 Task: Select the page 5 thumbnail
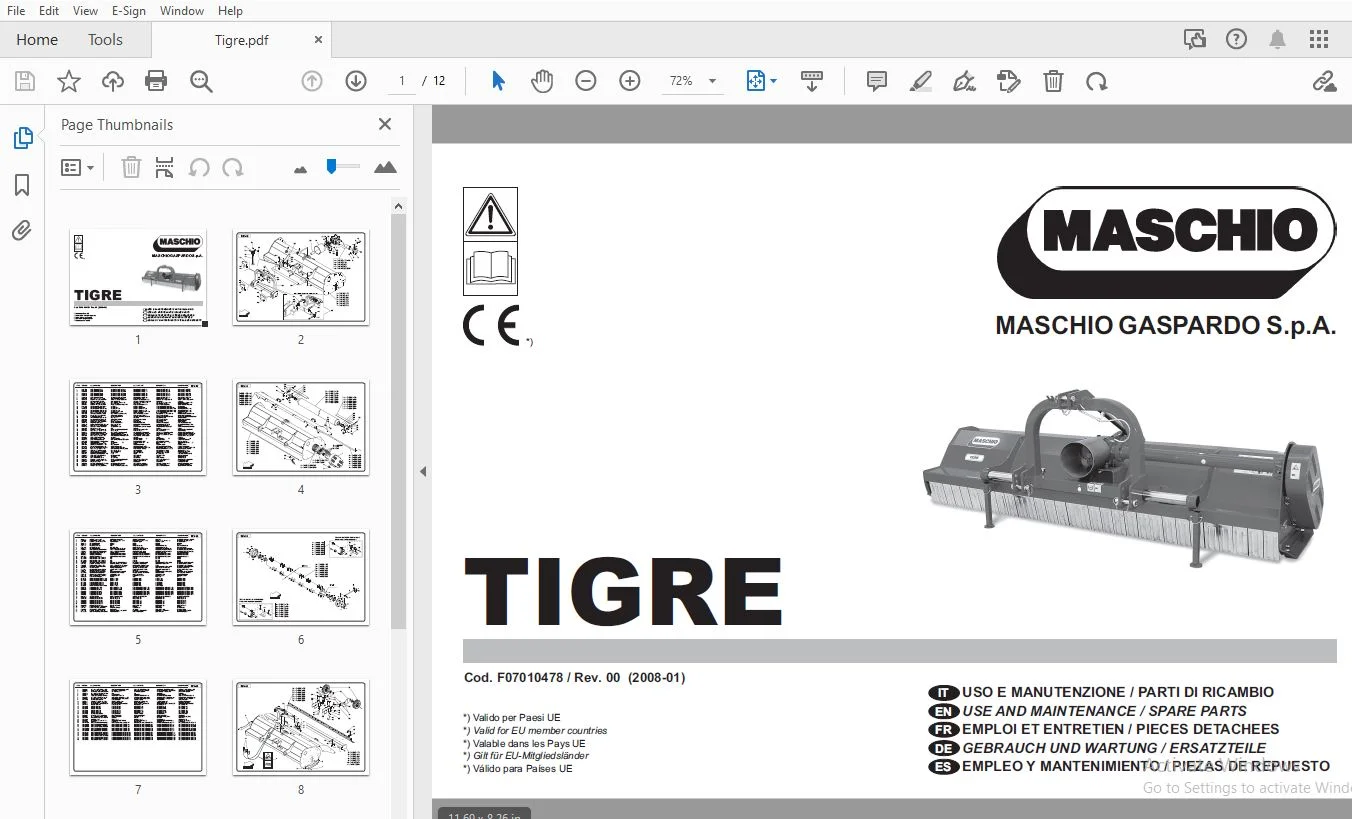(138, 577)
